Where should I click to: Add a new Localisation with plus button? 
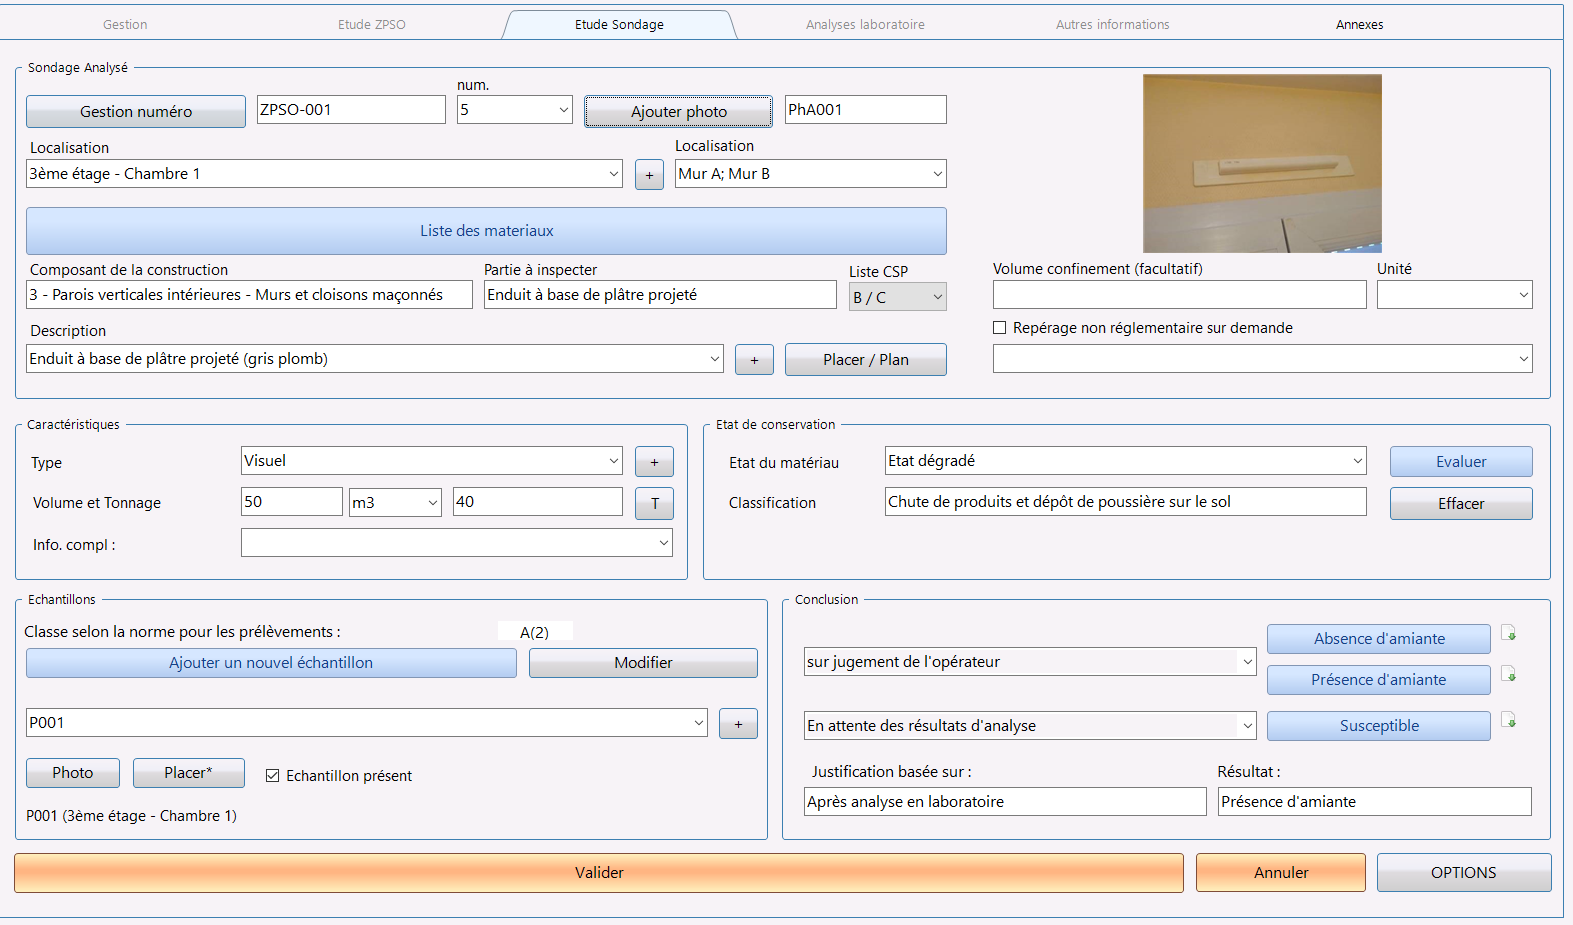(x=649, y=175)
